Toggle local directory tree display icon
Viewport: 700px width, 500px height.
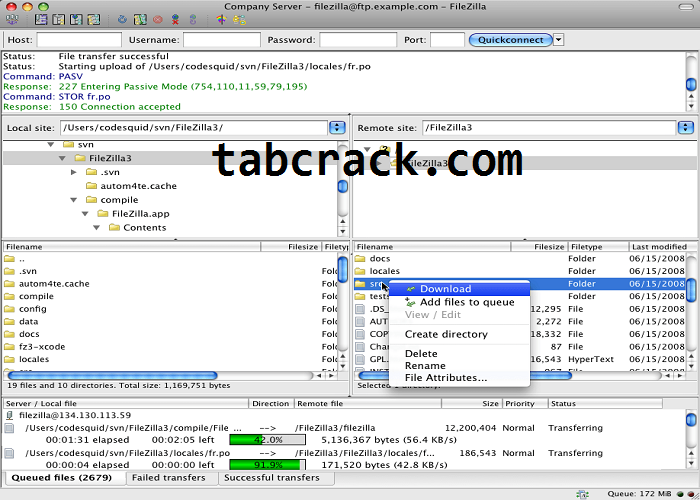click(58, 20)
